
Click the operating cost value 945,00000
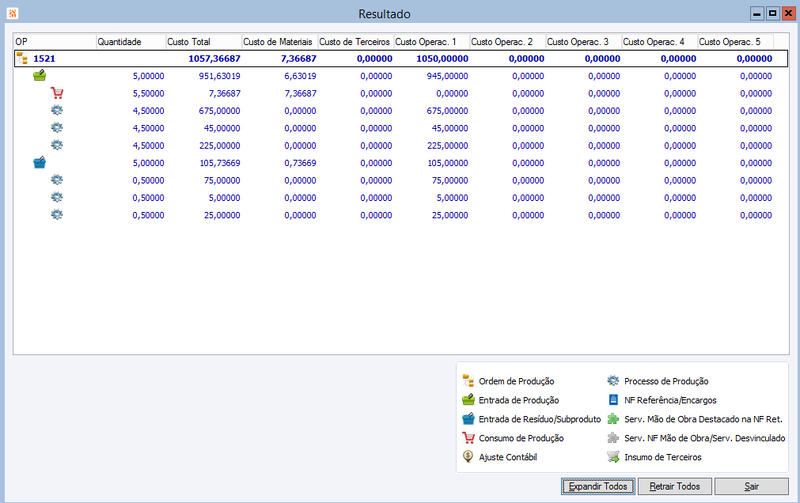(447, 76)
